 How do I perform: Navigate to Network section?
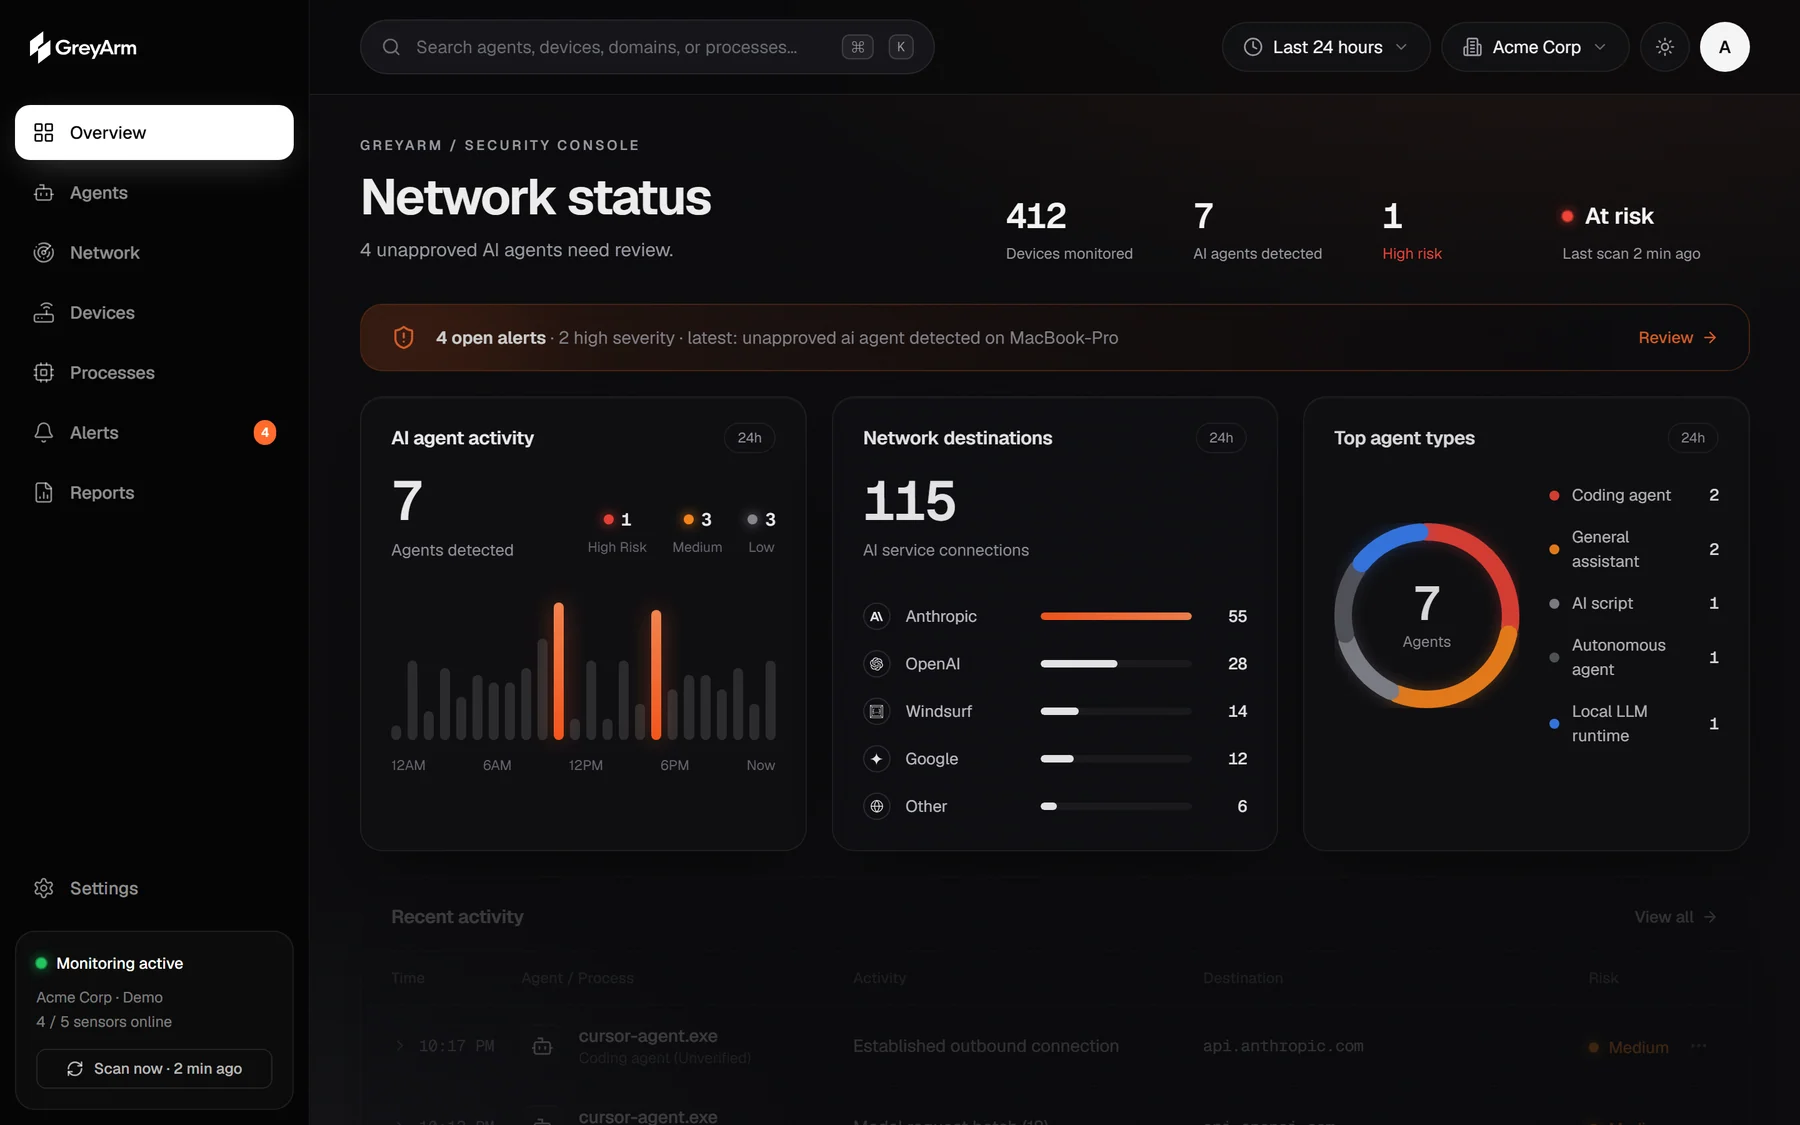tap(154, 252)
